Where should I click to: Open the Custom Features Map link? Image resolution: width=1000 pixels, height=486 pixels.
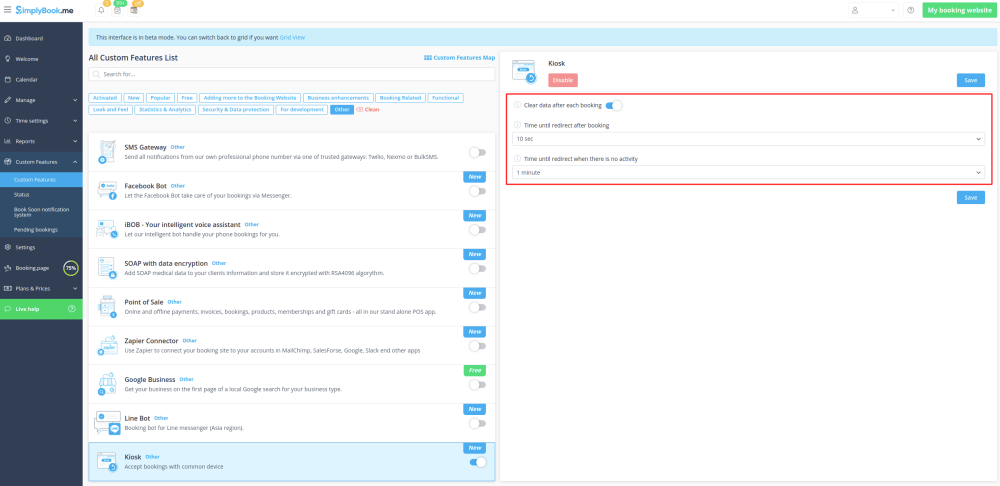pyautogui.click(x=459, y=58)
